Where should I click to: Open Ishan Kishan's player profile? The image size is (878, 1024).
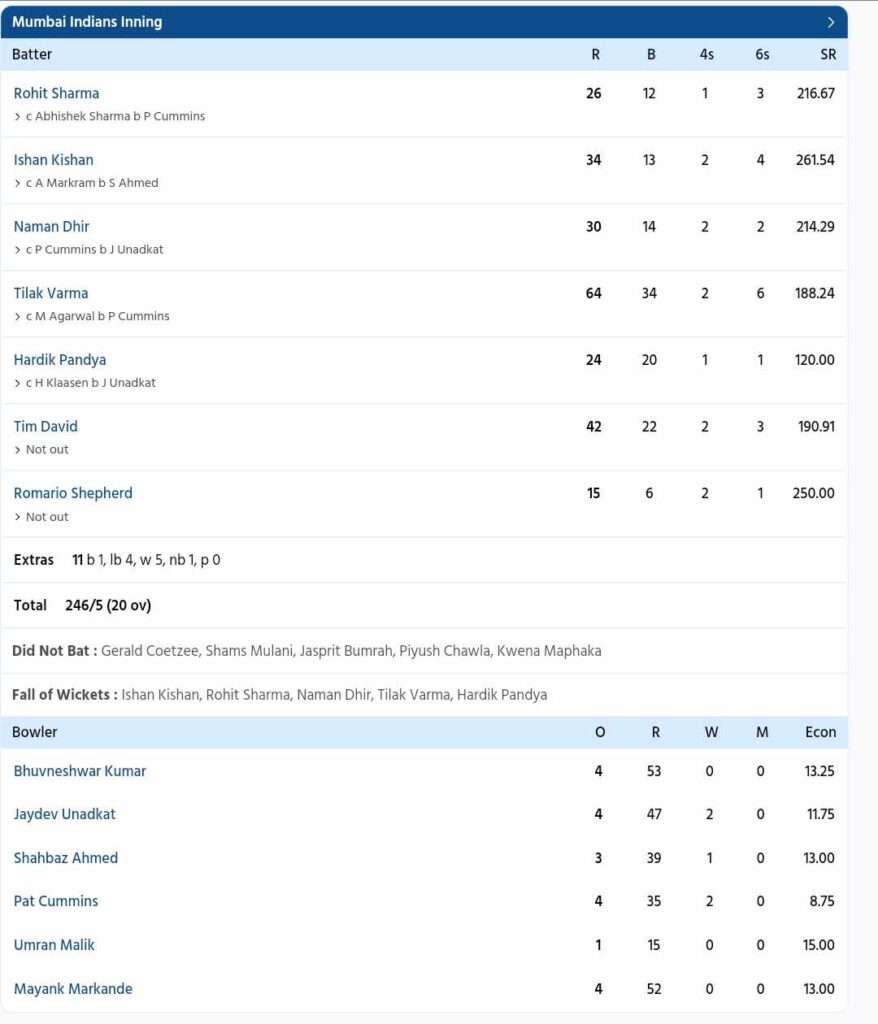pos(52,159)
